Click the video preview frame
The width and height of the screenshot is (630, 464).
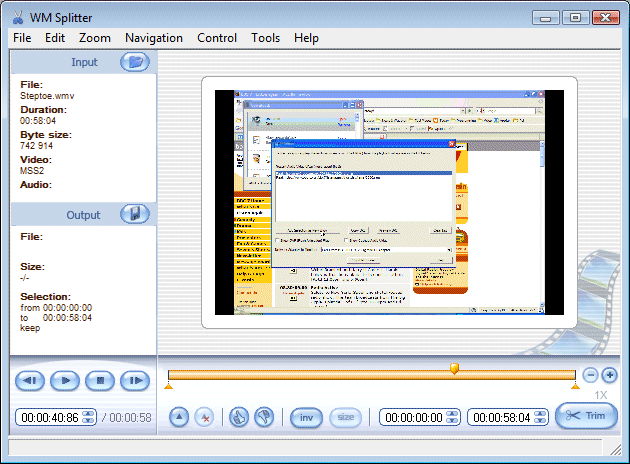[x=389, y=202]
